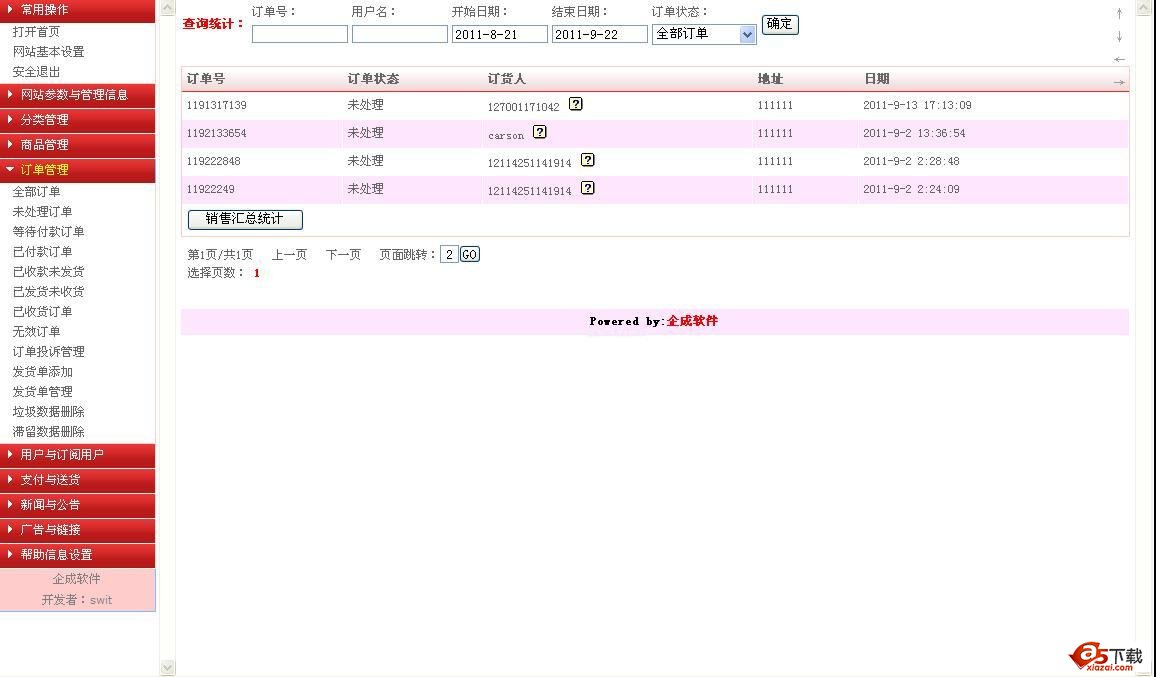Focus the 订单号 search field

pyautogui.click(x=299, y=34)
